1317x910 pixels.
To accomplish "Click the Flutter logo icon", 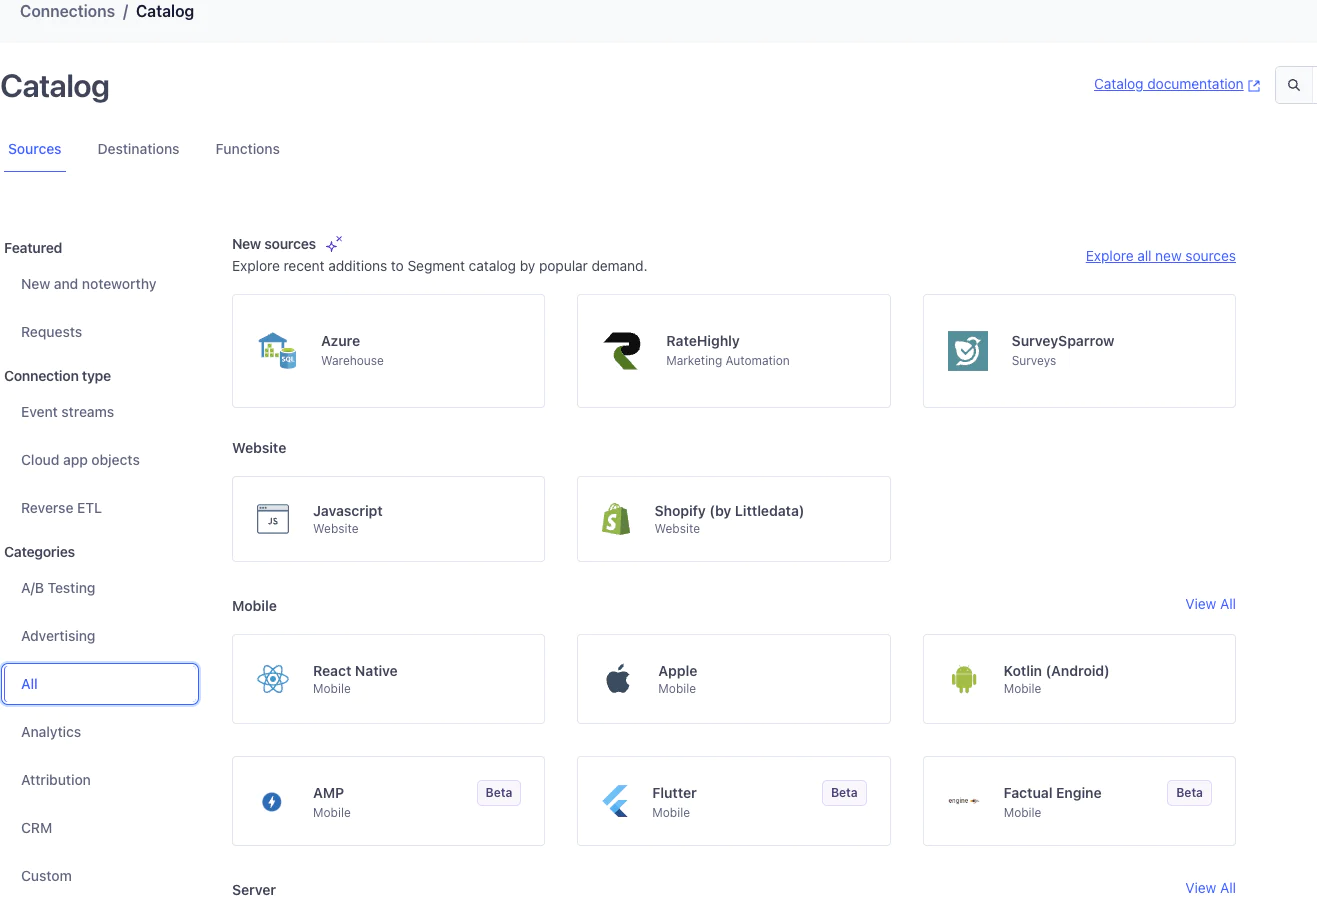I will point(616,801).
